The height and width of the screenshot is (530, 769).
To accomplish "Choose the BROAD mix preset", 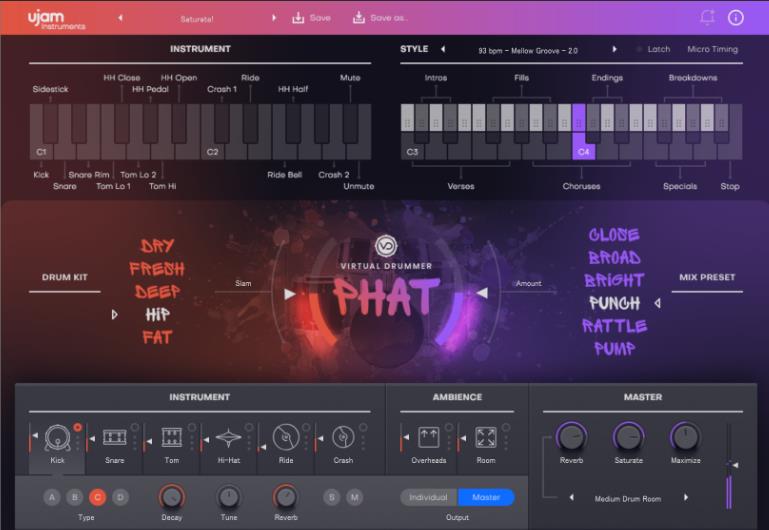I will point(615,257).
